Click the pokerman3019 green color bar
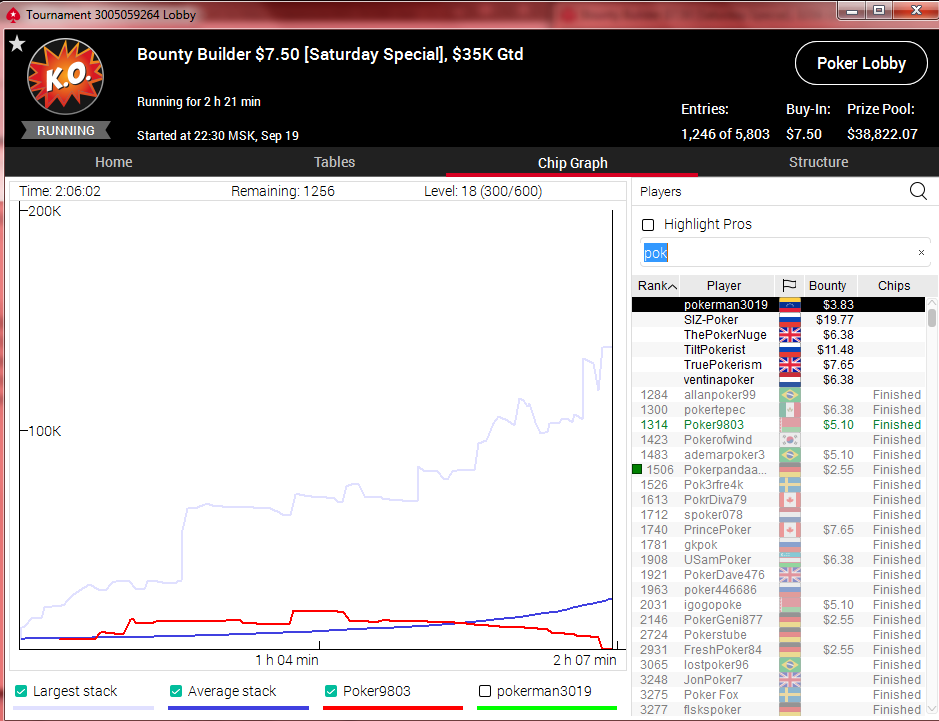Screen dimensions: 939x721 tap(547, 708)
